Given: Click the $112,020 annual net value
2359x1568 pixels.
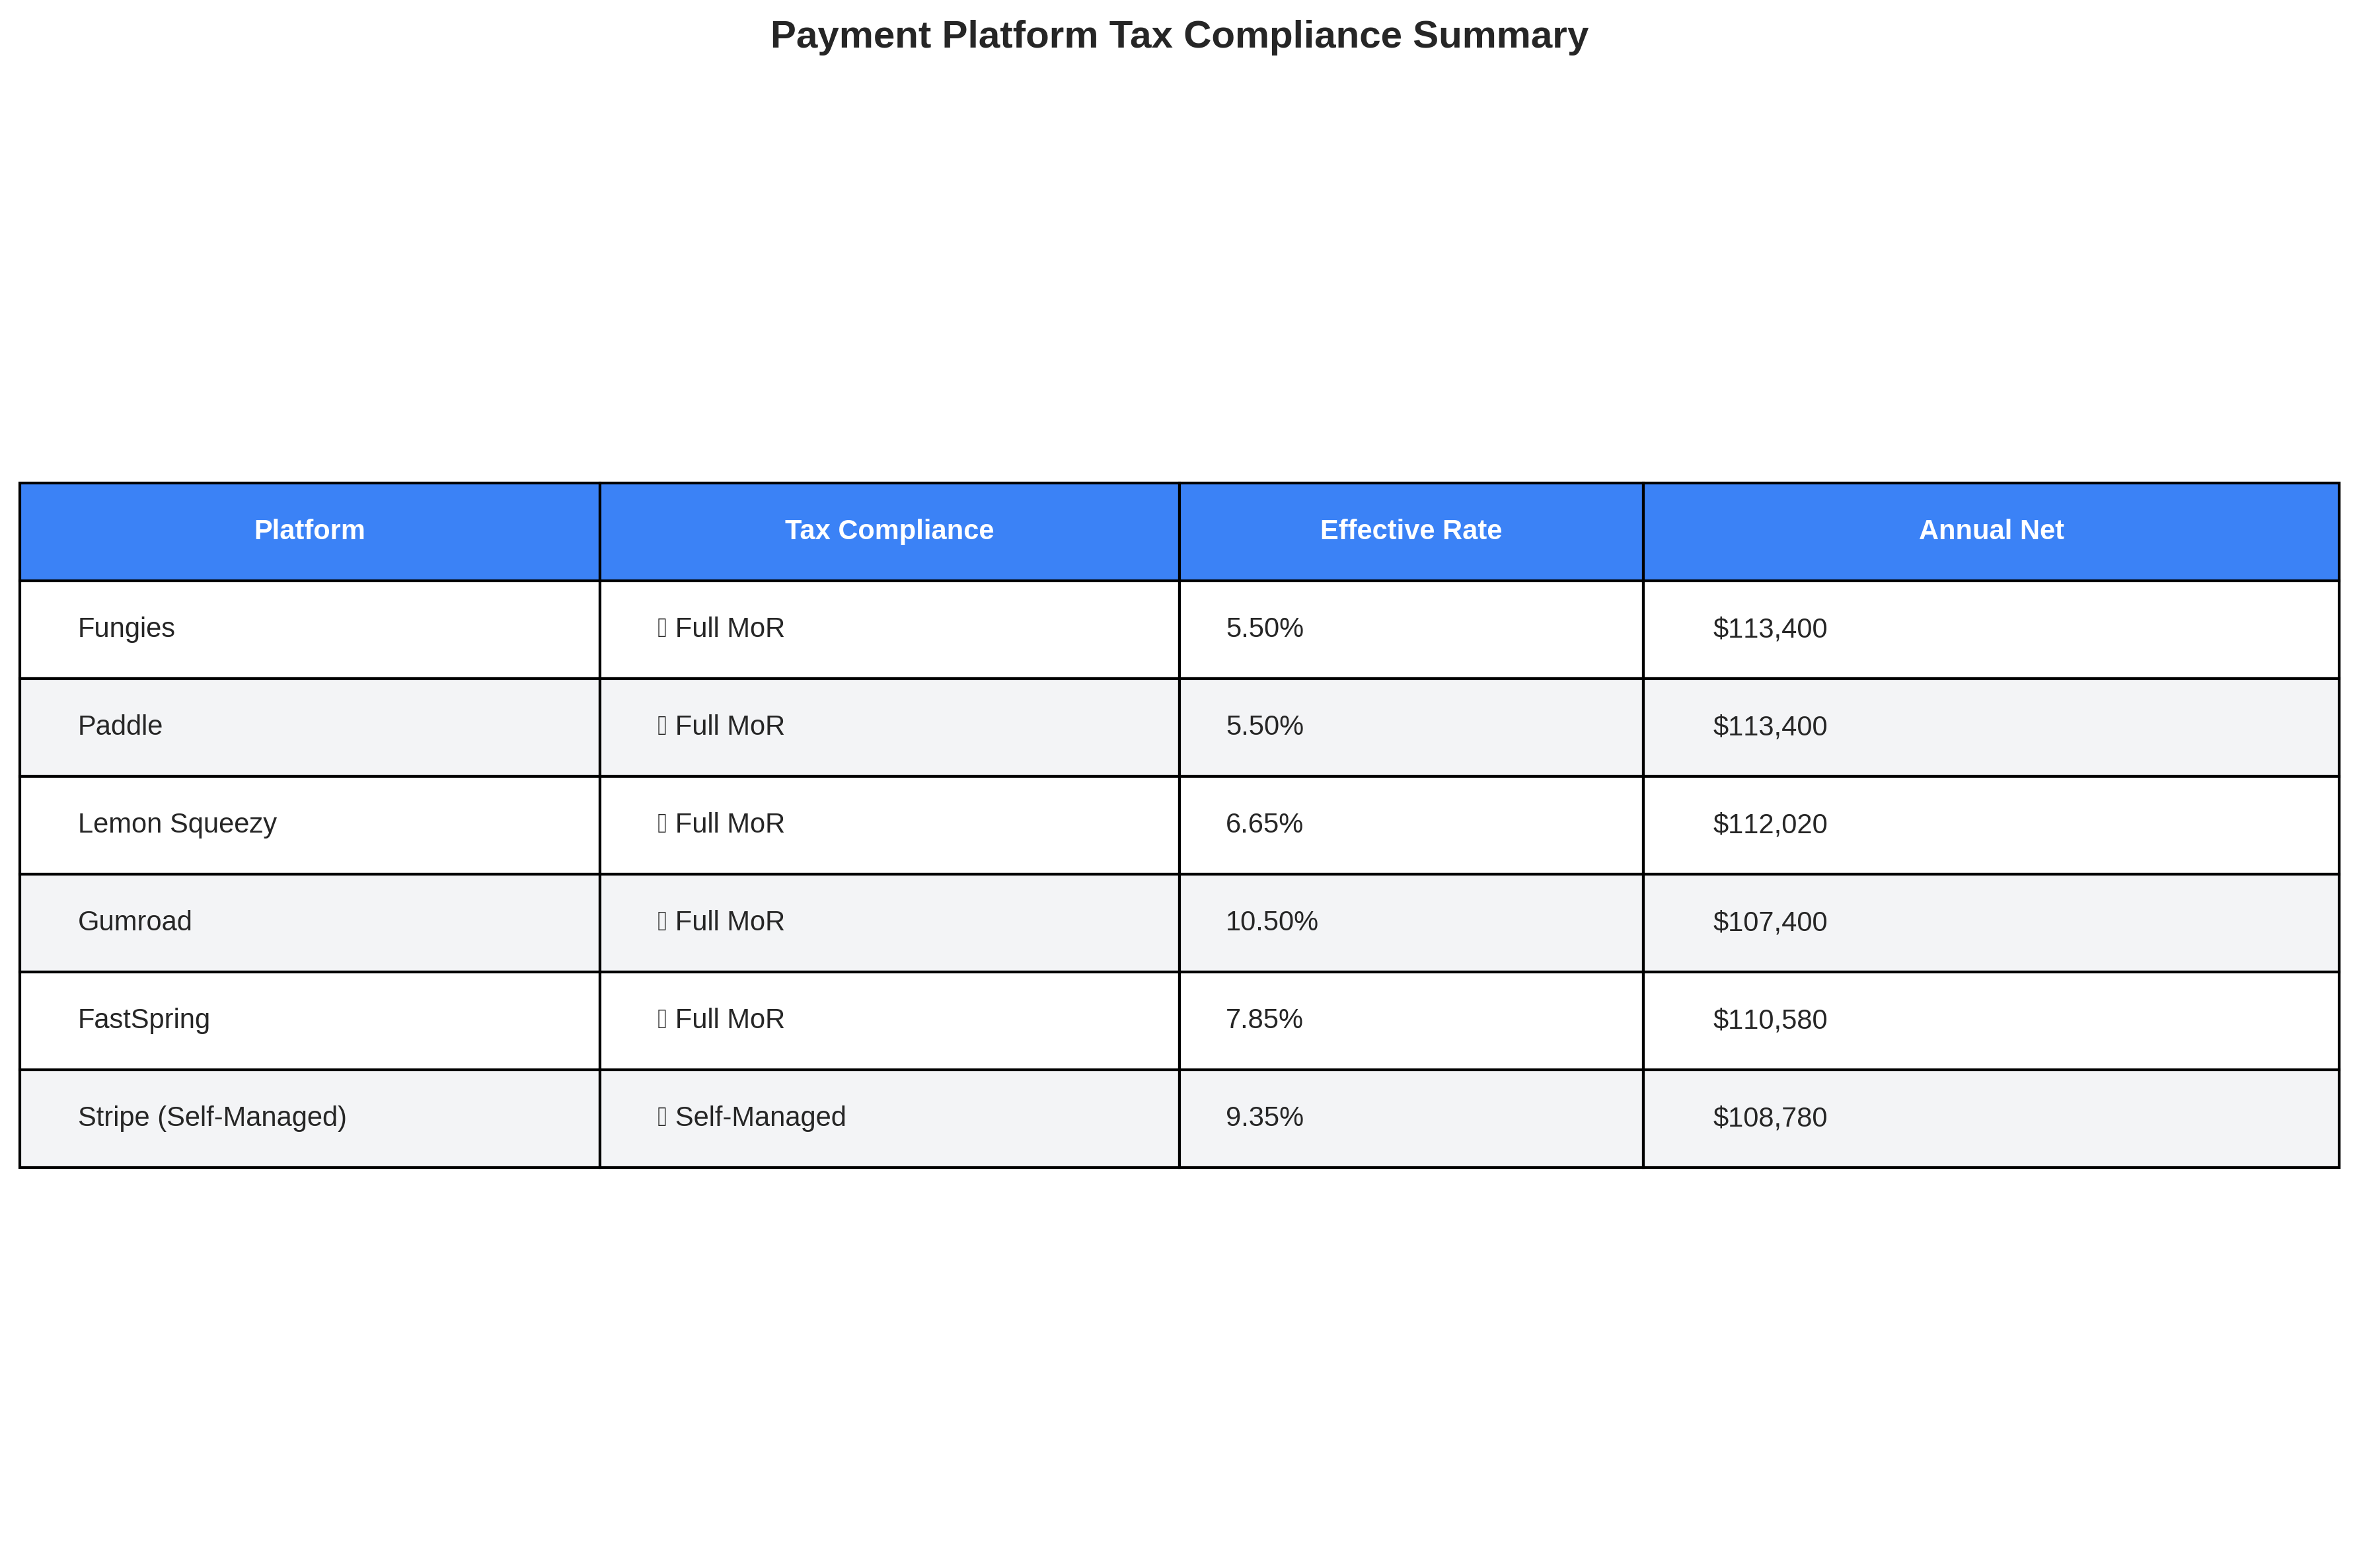Looking at the screenshot, I should pos(1769,824).
